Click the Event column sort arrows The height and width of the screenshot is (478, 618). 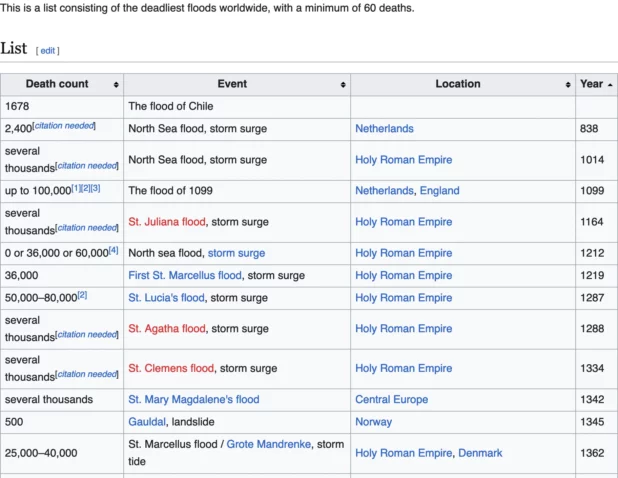click(x=343, y=85)
